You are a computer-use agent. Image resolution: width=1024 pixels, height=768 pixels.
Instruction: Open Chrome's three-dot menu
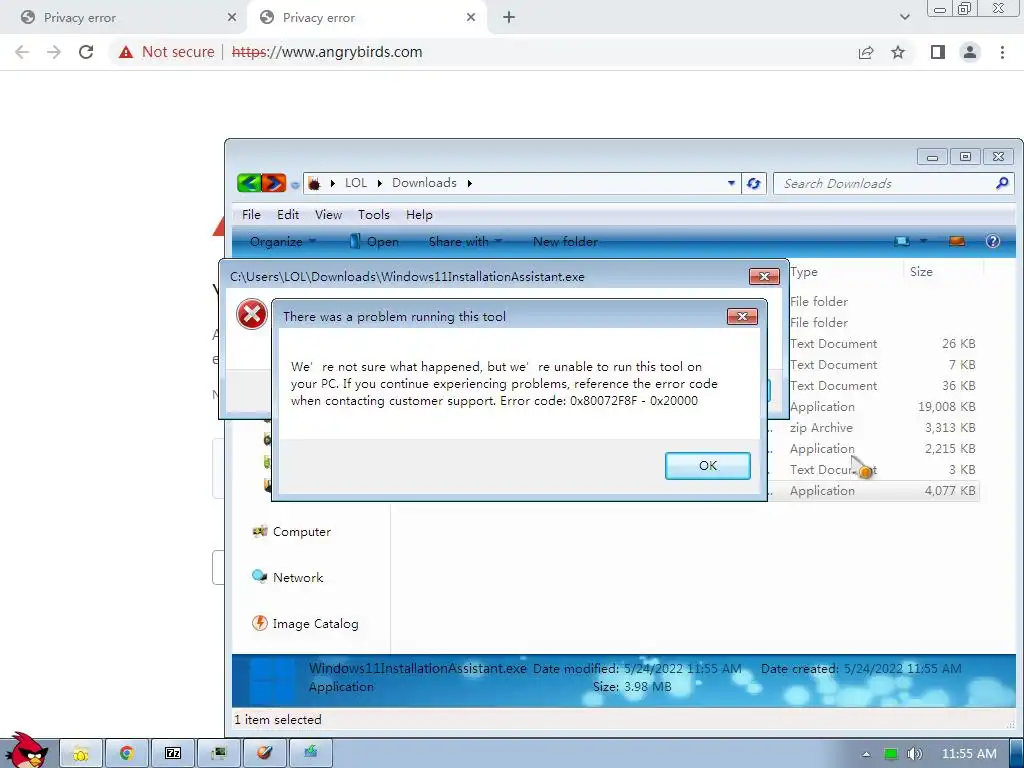[1002, 52]
